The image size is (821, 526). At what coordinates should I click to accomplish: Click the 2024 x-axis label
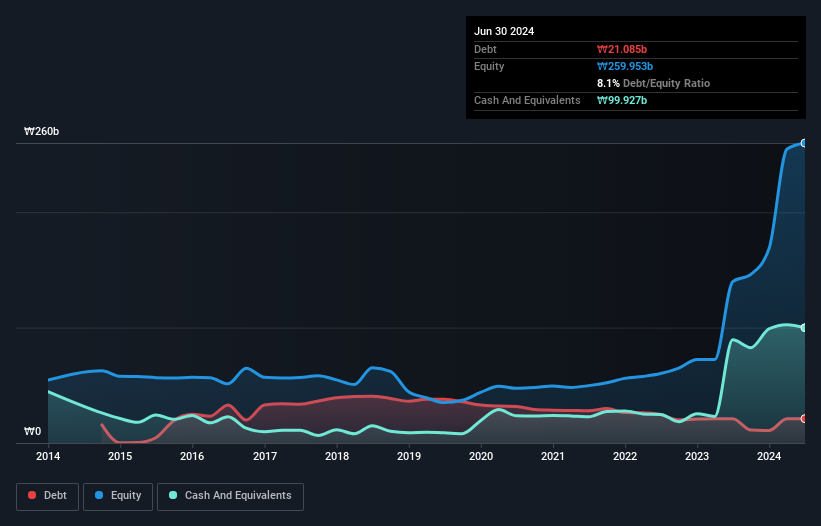[x=769, y=456]
